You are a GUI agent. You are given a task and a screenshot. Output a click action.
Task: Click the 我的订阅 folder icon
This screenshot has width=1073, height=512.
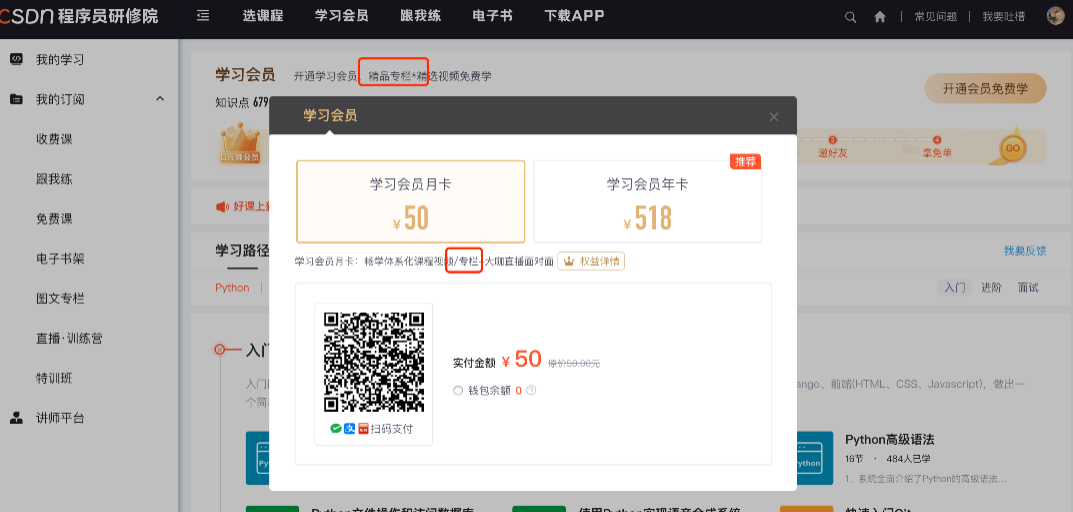point(16,99)
